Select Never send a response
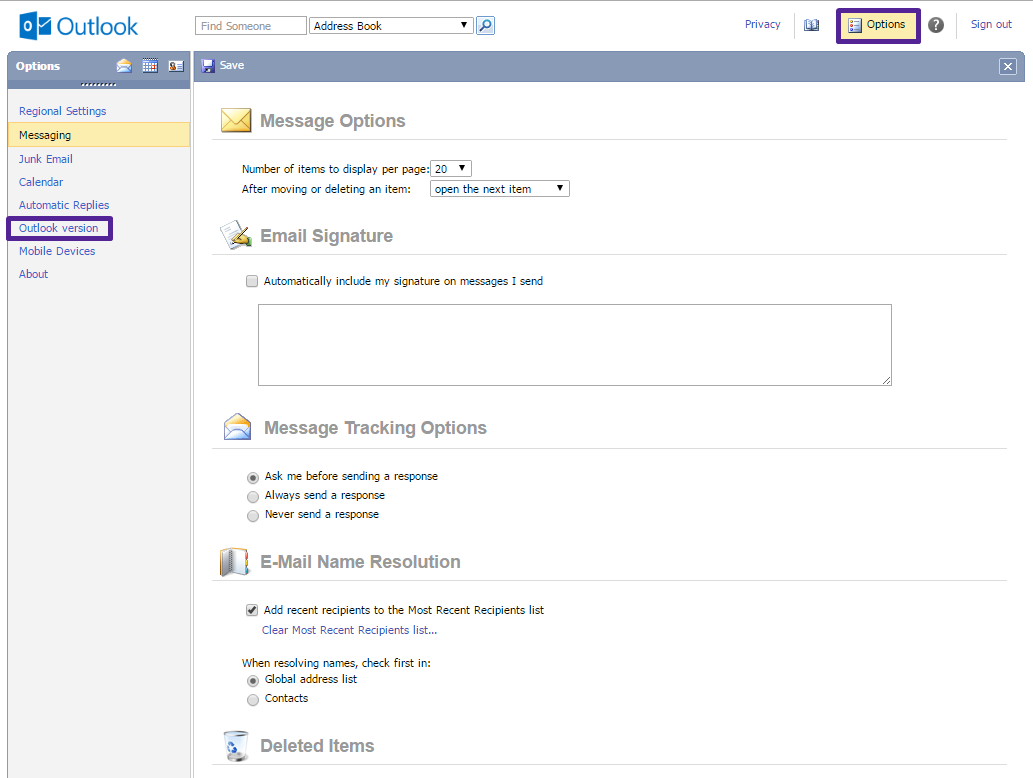Screen dimensions: 1033x778 pos(253,515)
